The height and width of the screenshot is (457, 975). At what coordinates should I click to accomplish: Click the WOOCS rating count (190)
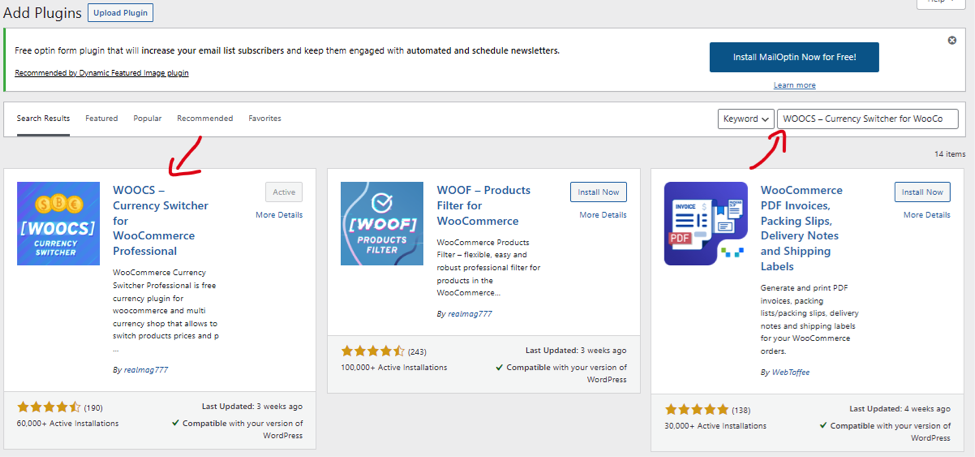[93, 409]
